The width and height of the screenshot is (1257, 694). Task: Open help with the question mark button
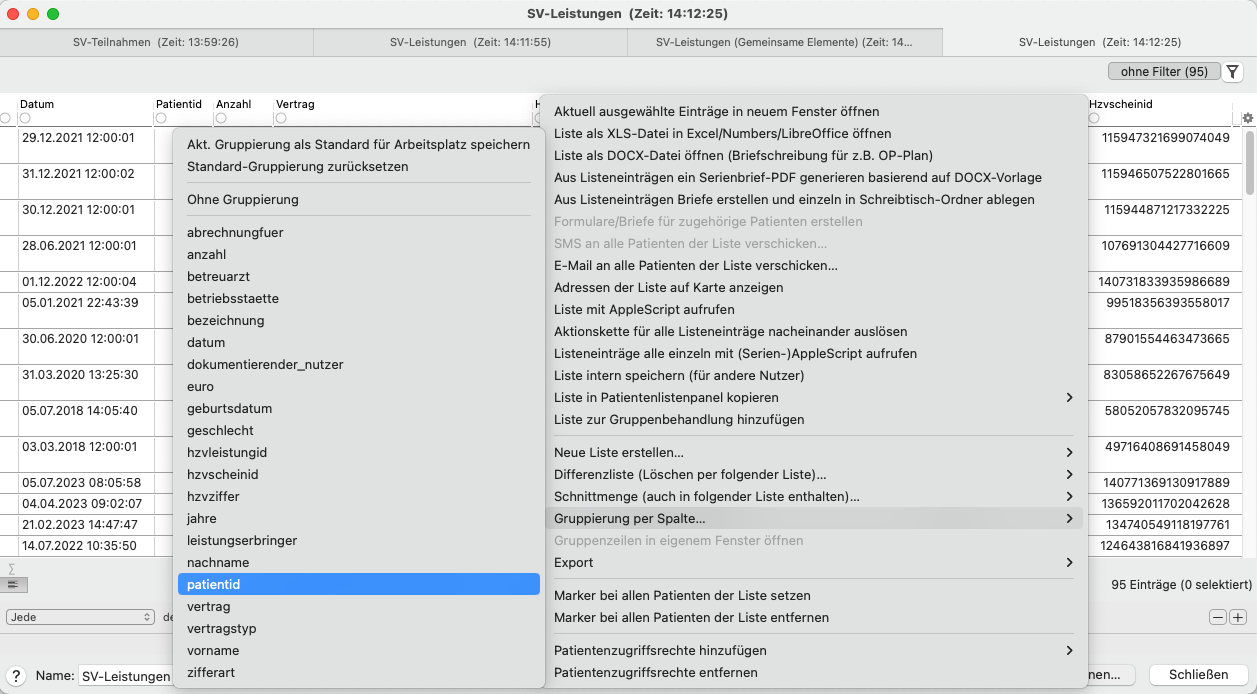pyautogui.click(x=16, y=676)
